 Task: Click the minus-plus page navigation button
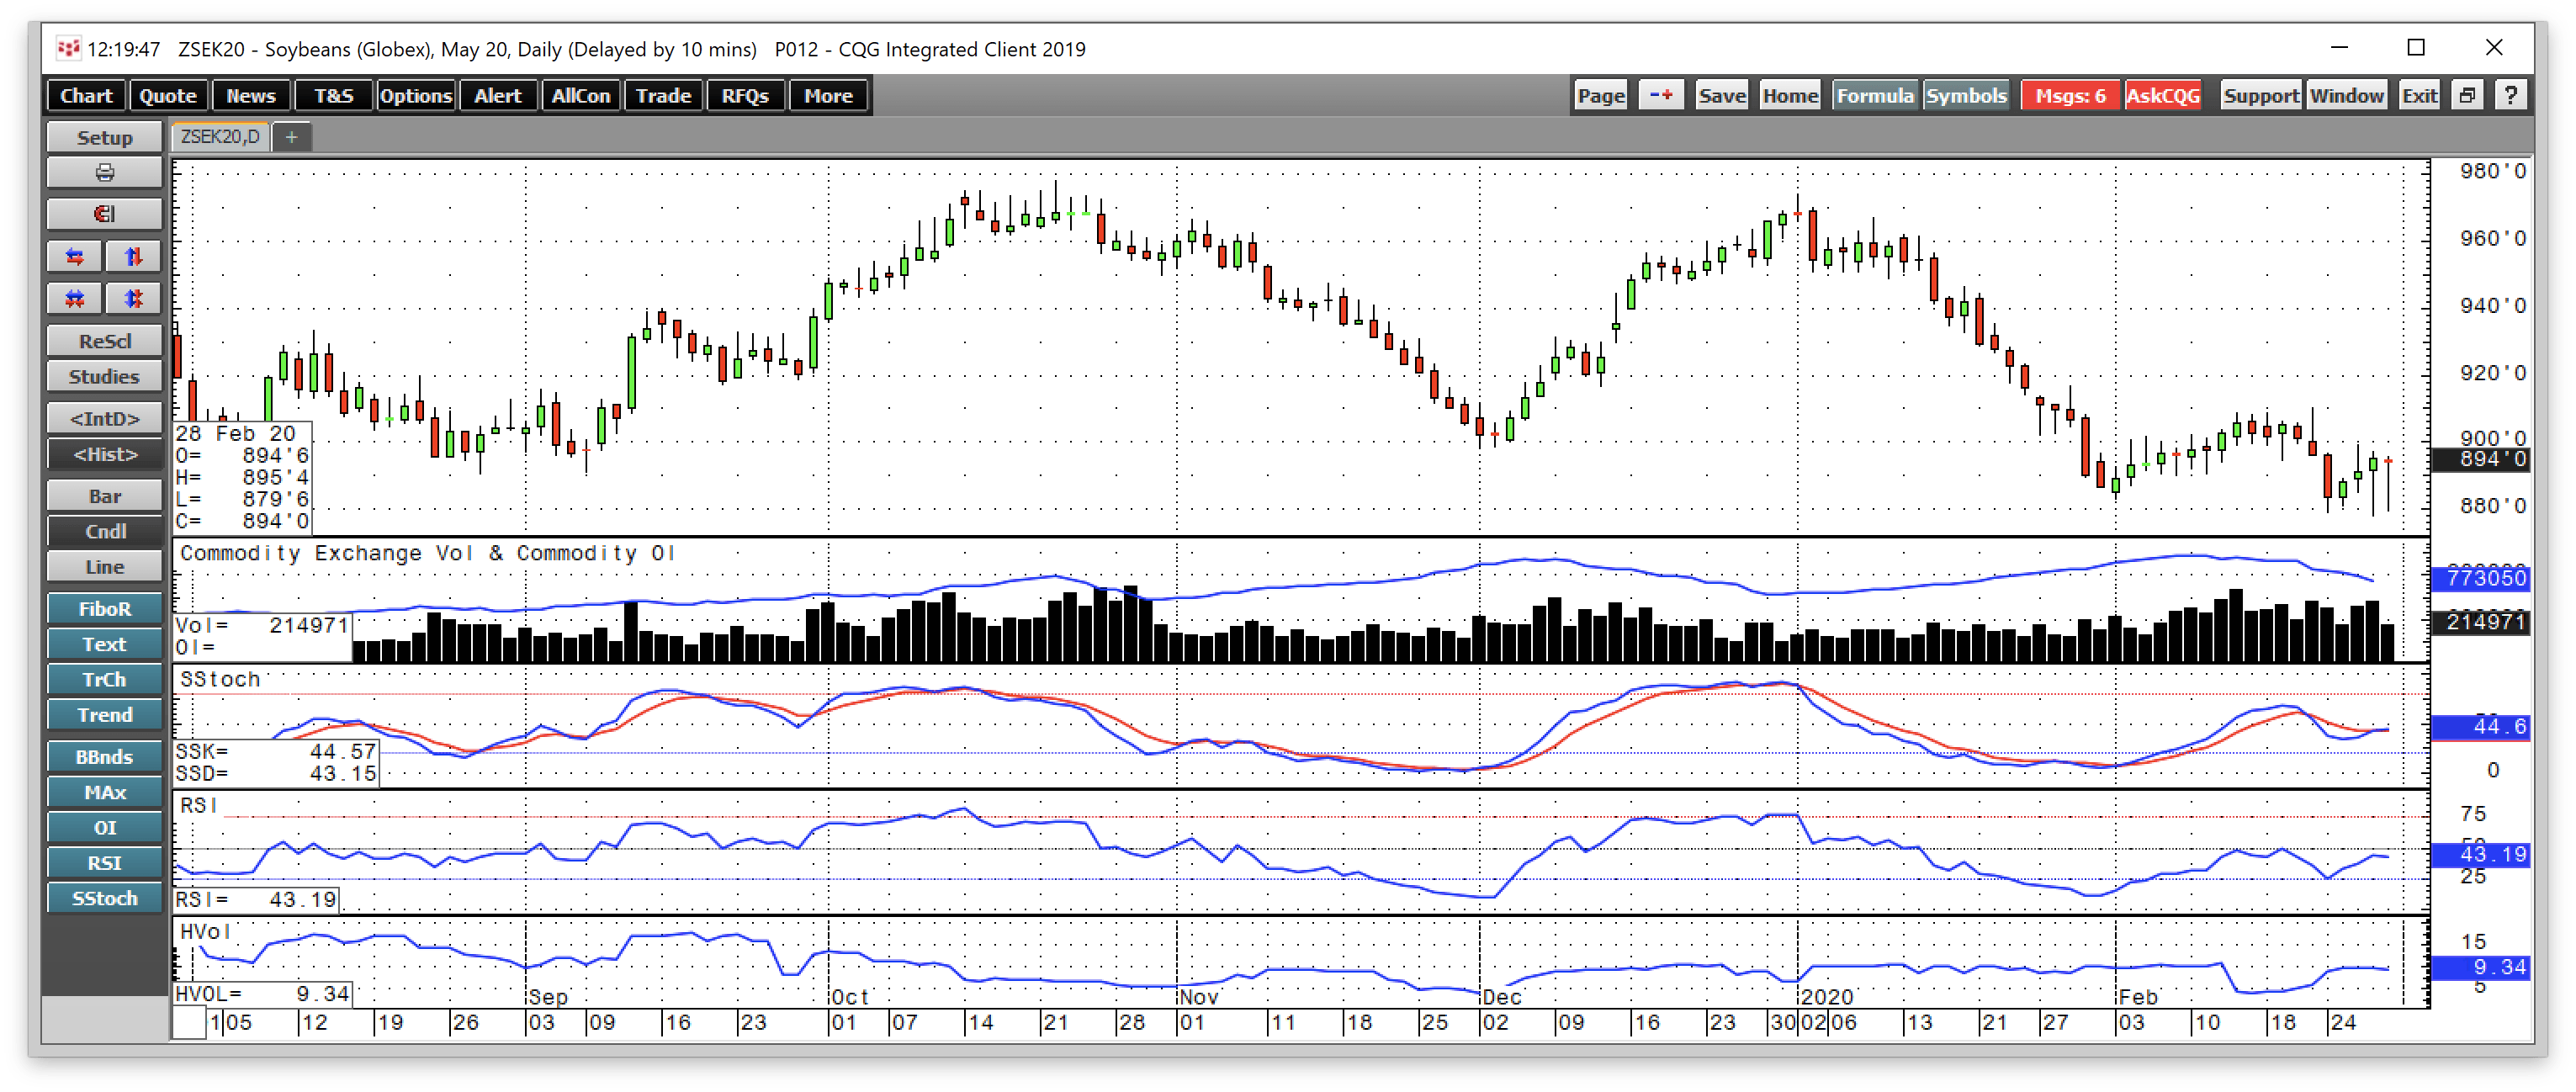[x=1661, y=96]
